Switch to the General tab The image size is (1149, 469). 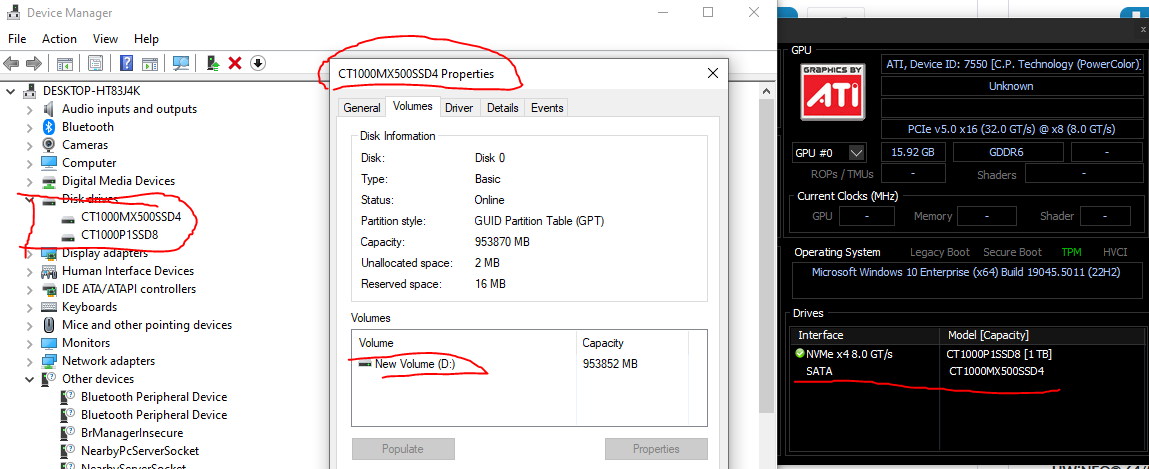(x=362, y=108)
